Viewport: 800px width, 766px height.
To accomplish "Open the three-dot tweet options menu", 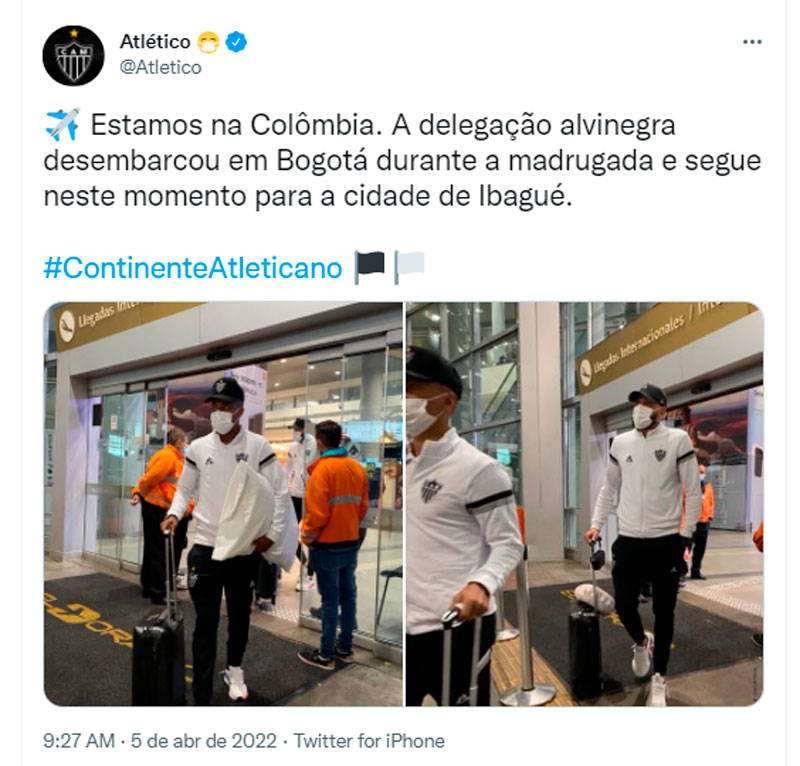I will [752, 42].
